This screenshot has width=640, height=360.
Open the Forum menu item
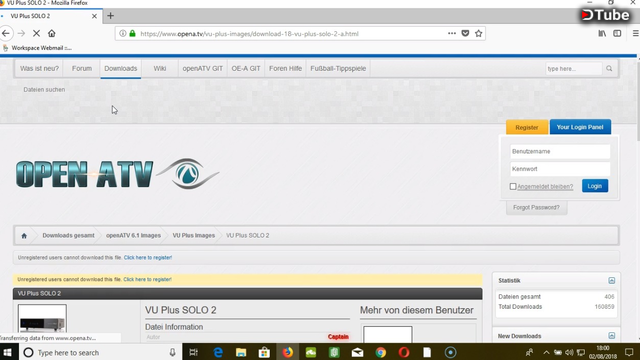click(82, 69)
